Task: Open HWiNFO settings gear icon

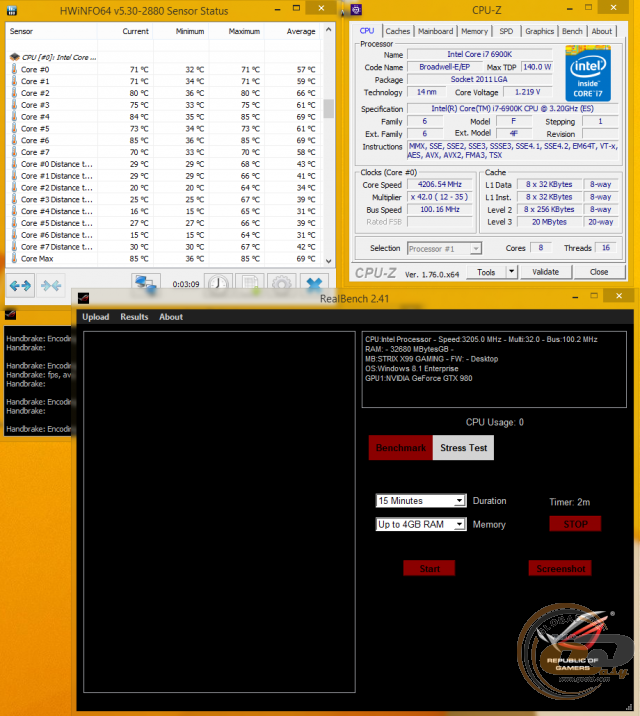Action: coord(282,283)
